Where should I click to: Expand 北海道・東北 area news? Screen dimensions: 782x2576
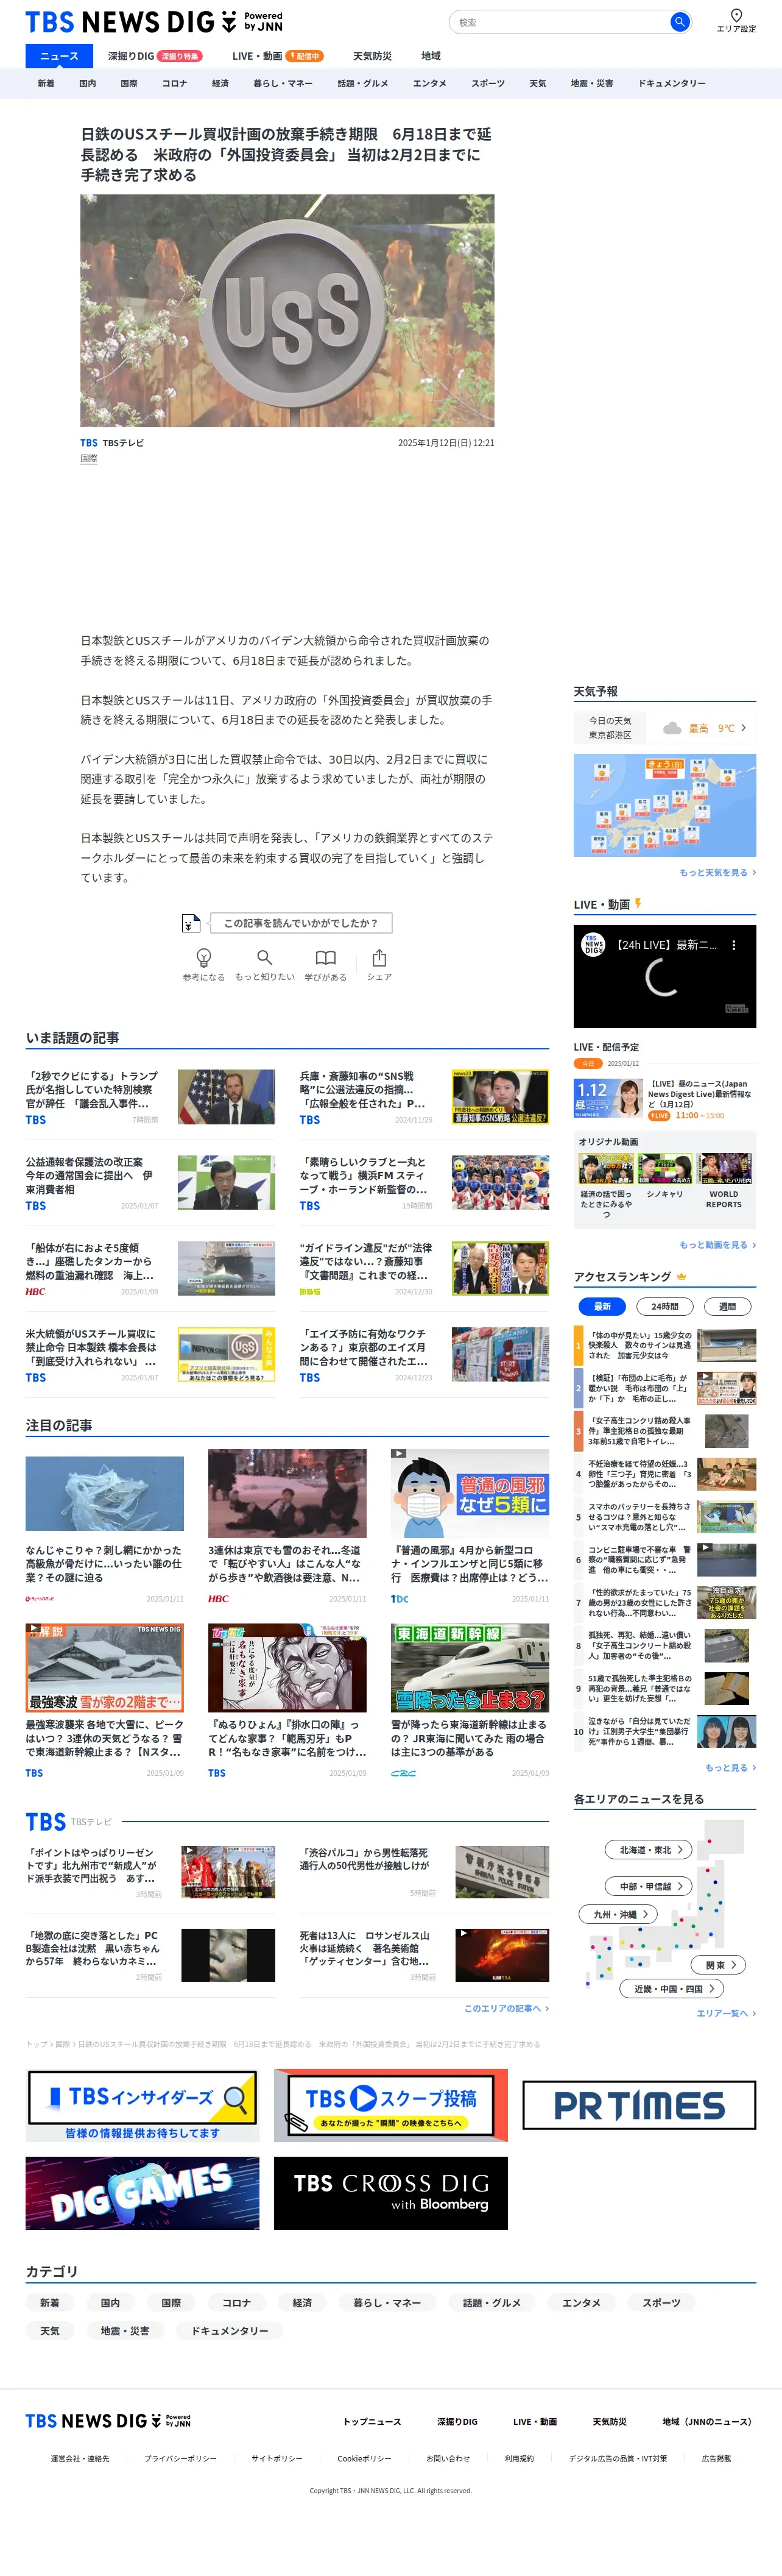(x=648, y=1850)
